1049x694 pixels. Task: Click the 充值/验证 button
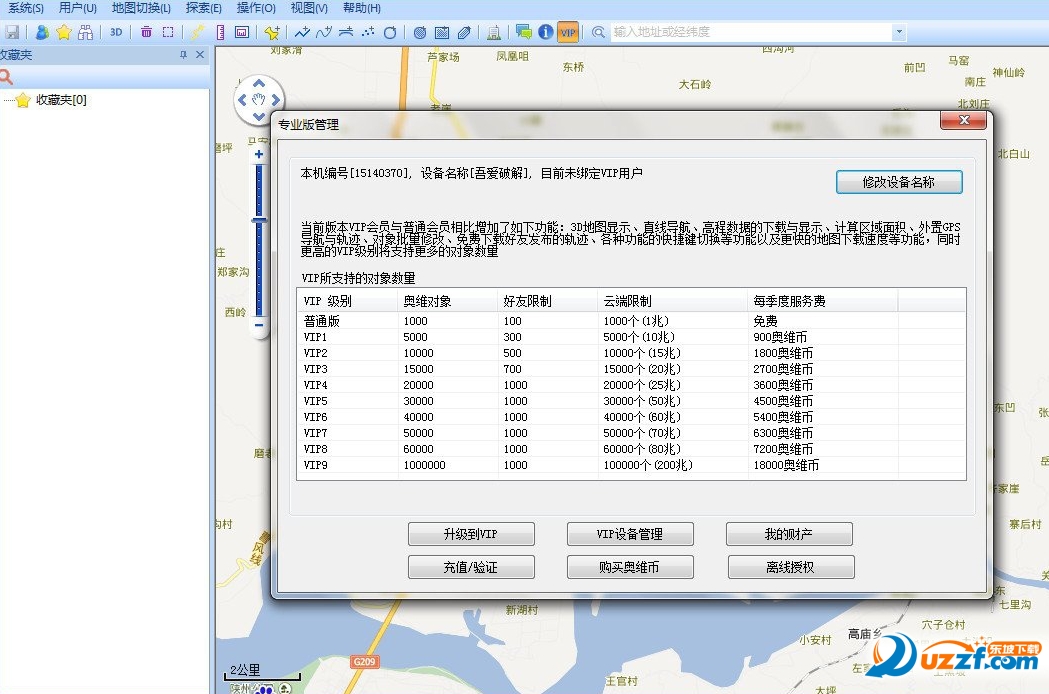click(x=471, y=567)
